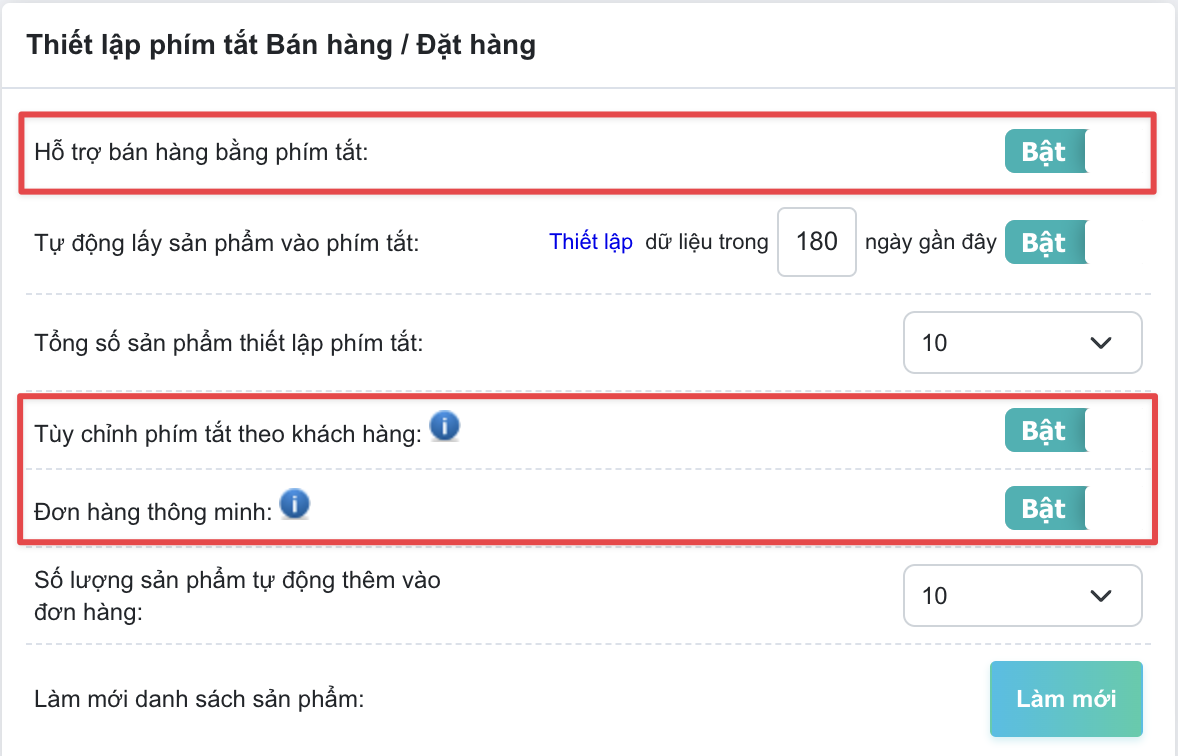Open the blue Thiết lập link
The height and width of the screenshot is (756, 1178).
(x=591, y=242)
